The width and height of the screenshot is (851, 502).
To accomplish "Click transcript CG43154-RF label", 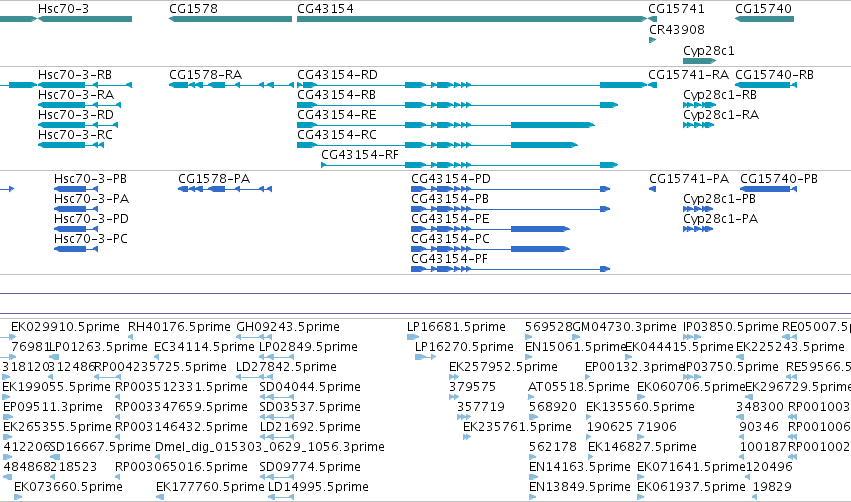I will pos(360,155).
